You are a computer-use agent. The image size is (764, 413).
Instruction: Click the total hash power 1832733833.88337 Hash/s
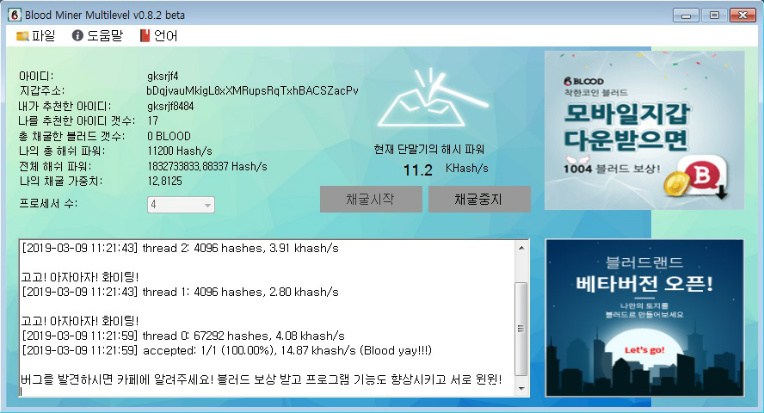(207, 166)
